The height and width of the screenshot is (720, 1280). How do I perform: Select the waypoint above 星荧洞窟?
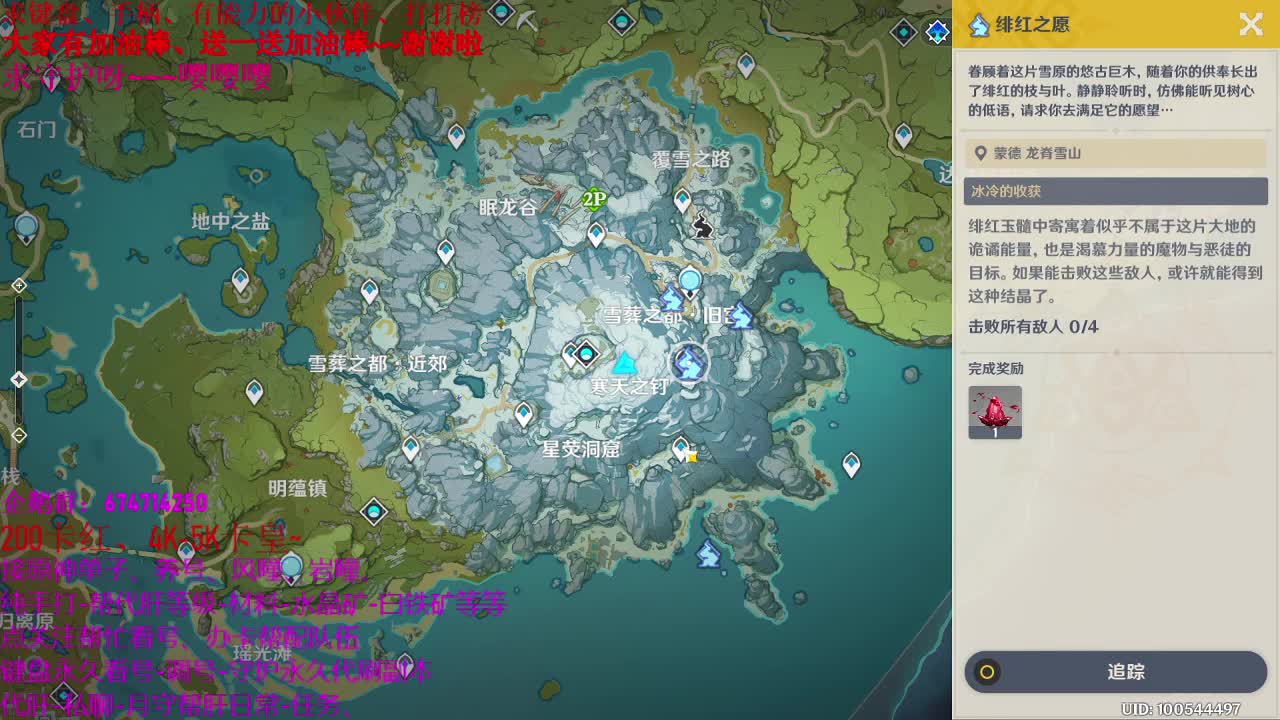click(523, 414)
